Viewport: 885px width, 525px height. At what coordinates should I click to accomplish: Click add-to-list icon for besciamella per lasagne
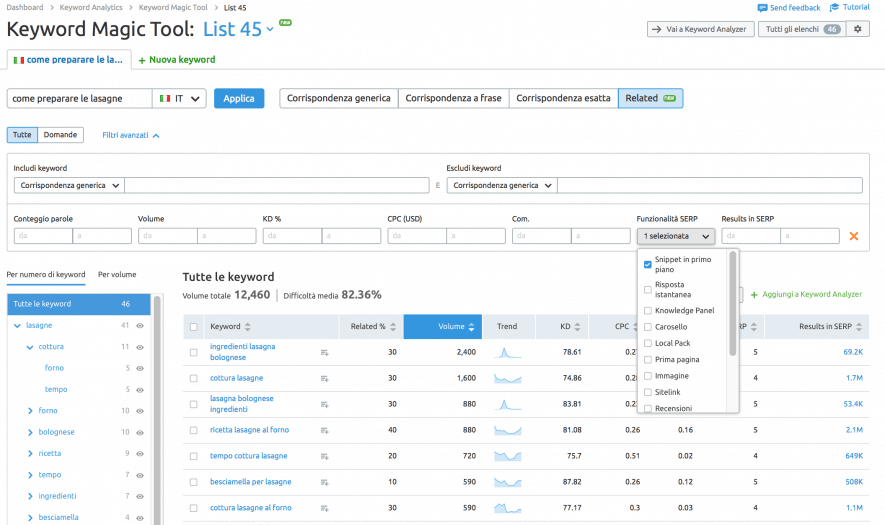click(x=325, y=482)
